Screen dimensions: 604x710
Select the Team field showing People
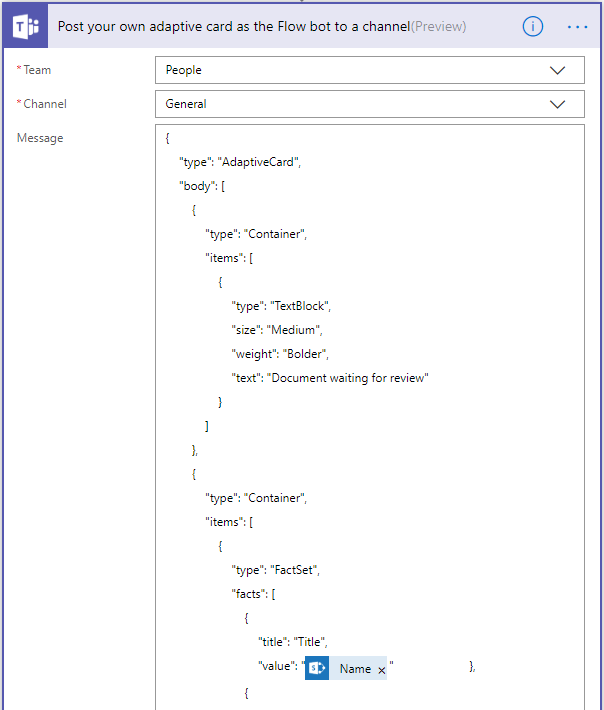[350, 70]
